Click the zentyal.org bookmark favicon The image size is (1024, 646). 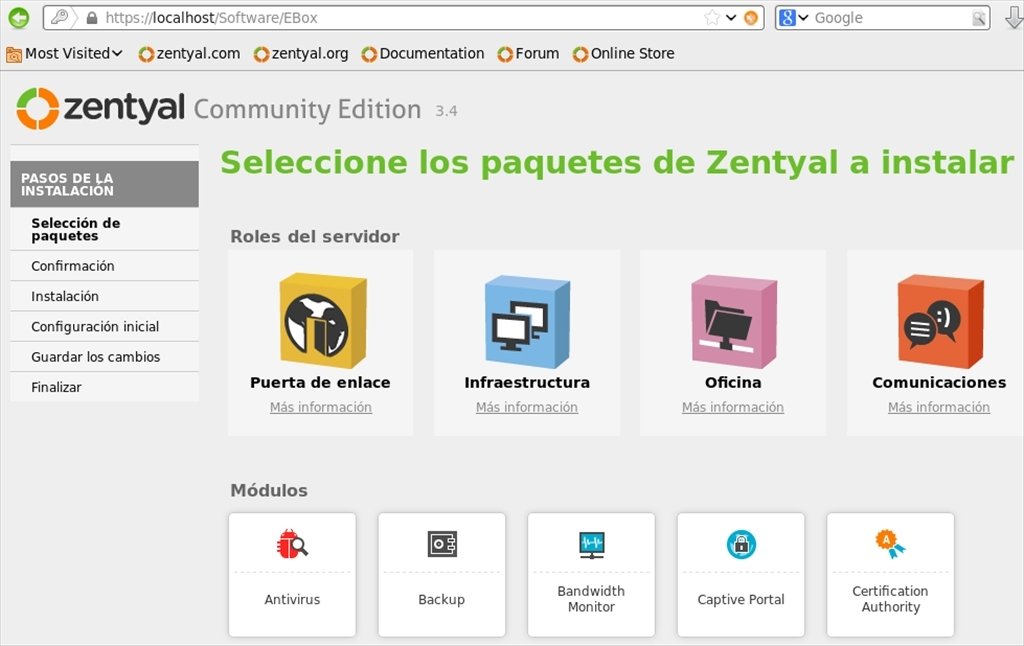(x=262, y=54)
